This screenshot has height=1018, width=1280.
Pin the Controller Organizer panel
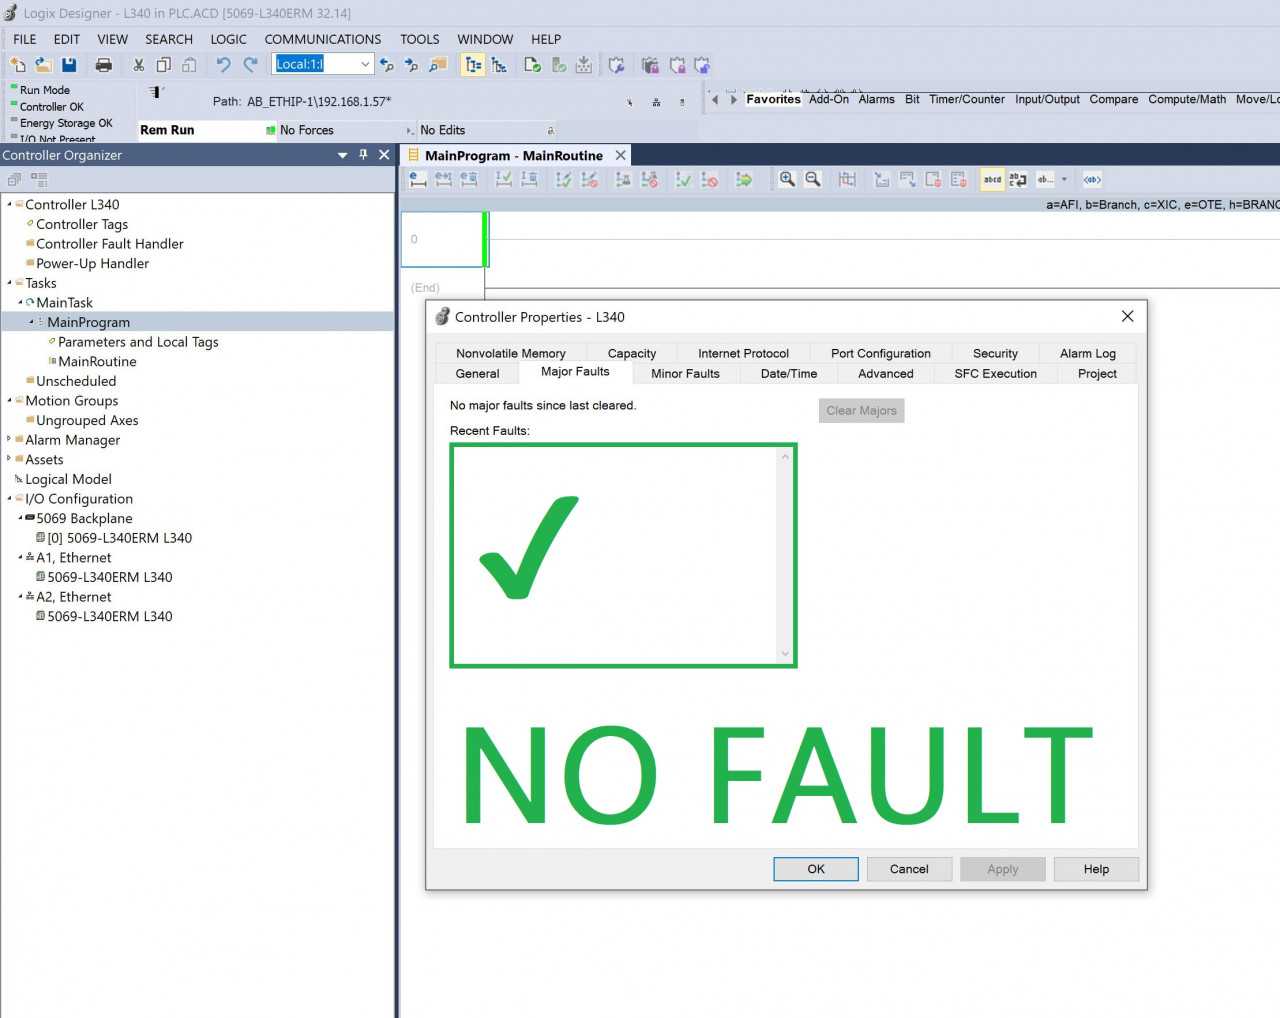pyautogui.click(x=363, y=155)
